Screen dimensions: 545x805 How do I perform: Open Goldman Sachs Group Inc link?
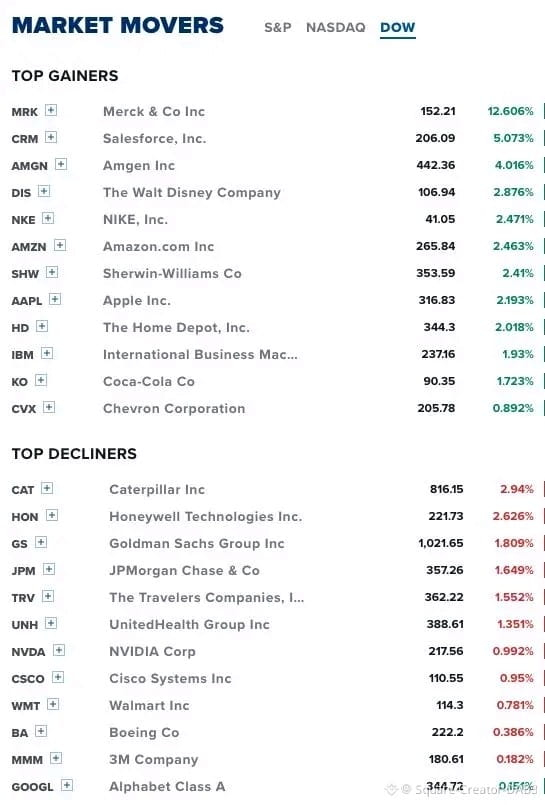pos(197,543)
